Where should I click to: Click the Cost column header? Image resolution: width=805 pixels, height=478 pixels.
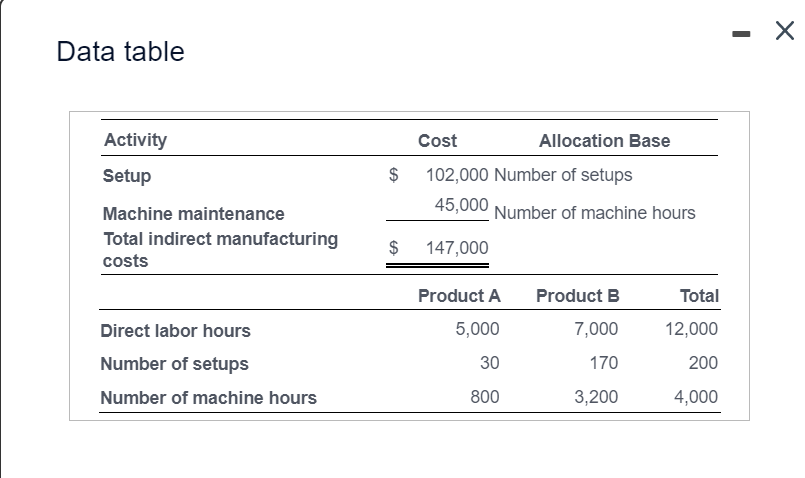coord(437,141)
